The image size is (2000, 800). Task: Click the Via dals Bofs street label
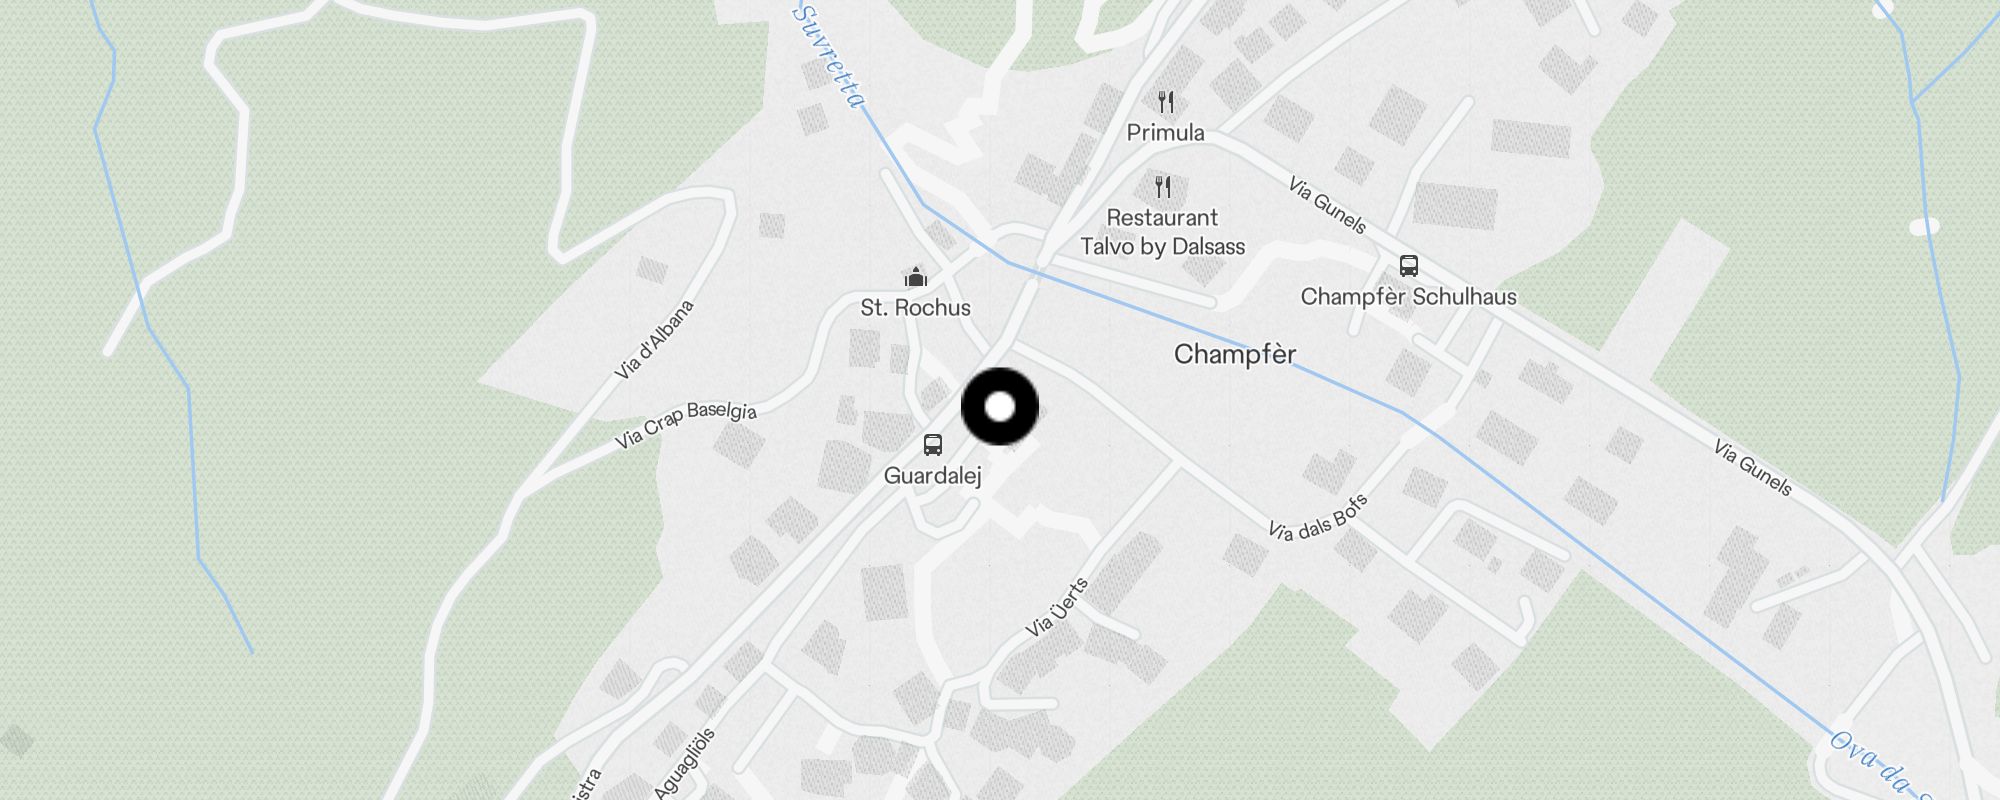[x=1318, y=517]
